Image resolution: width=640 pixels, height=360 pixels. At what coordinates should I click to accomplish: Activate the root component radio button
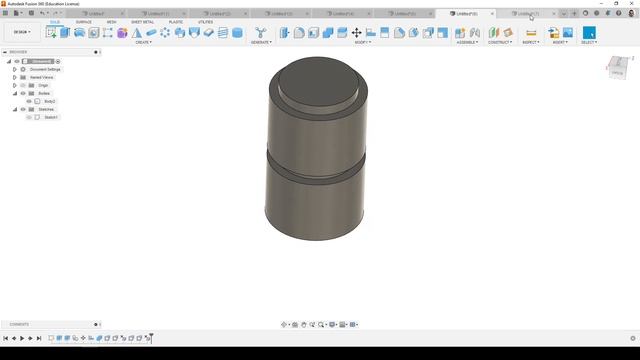point(58,61)
